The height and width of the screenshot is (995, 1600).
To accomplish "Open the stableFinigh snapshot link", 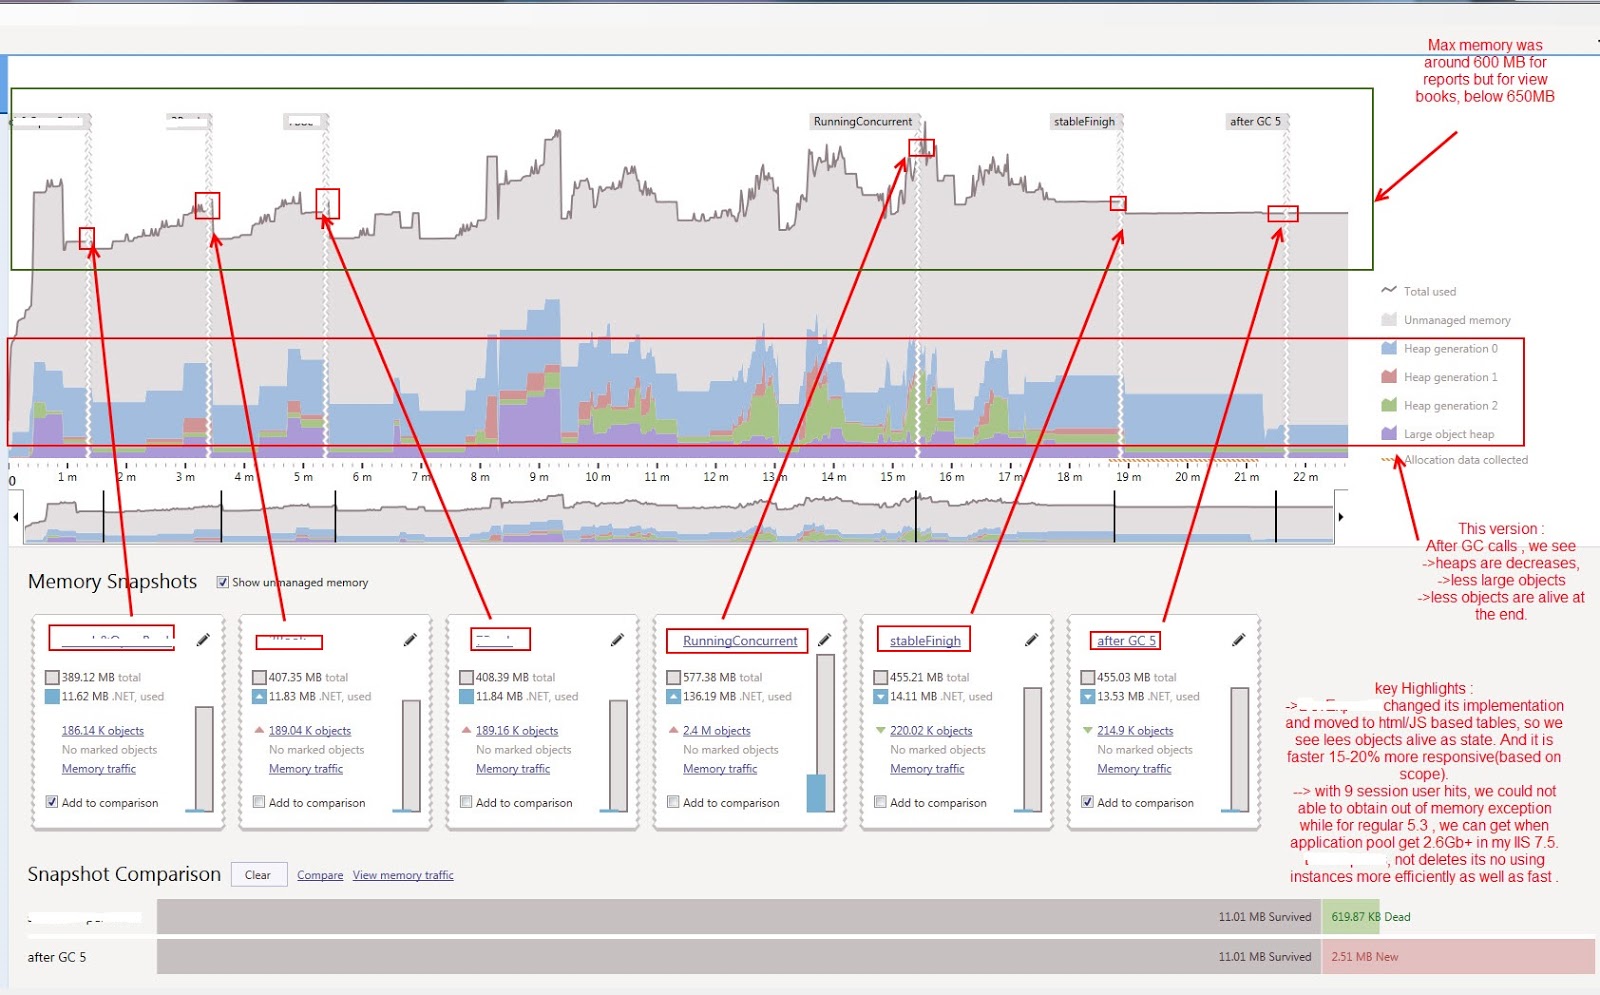I will point(925,641).
